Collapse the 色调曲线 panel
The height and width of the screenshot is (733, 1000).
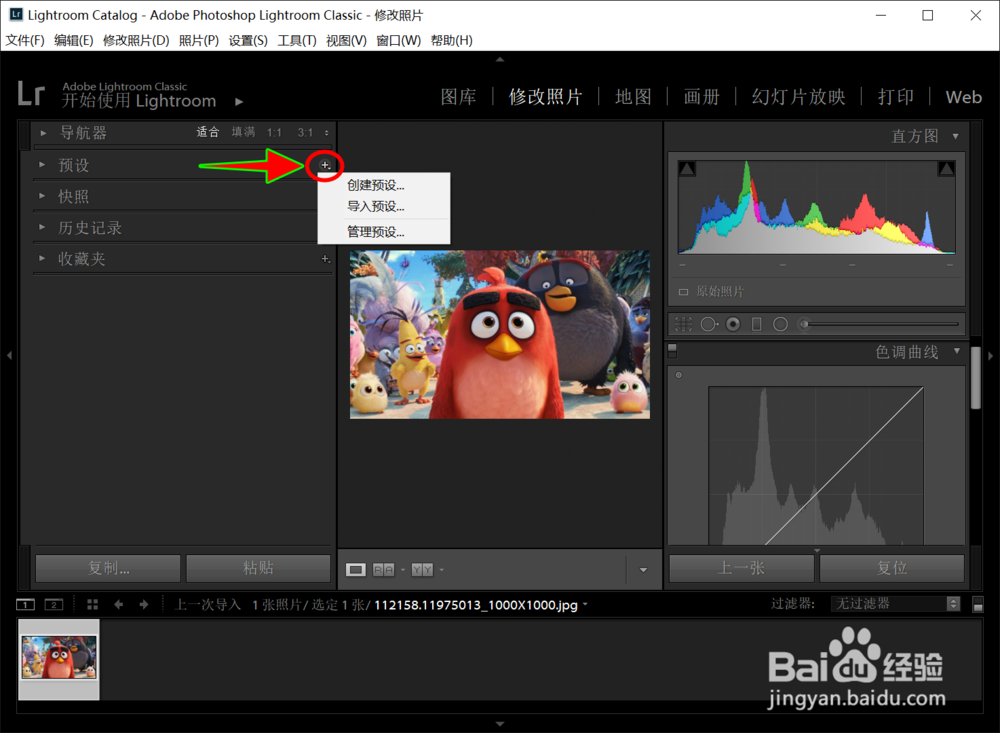click(957, 351)
